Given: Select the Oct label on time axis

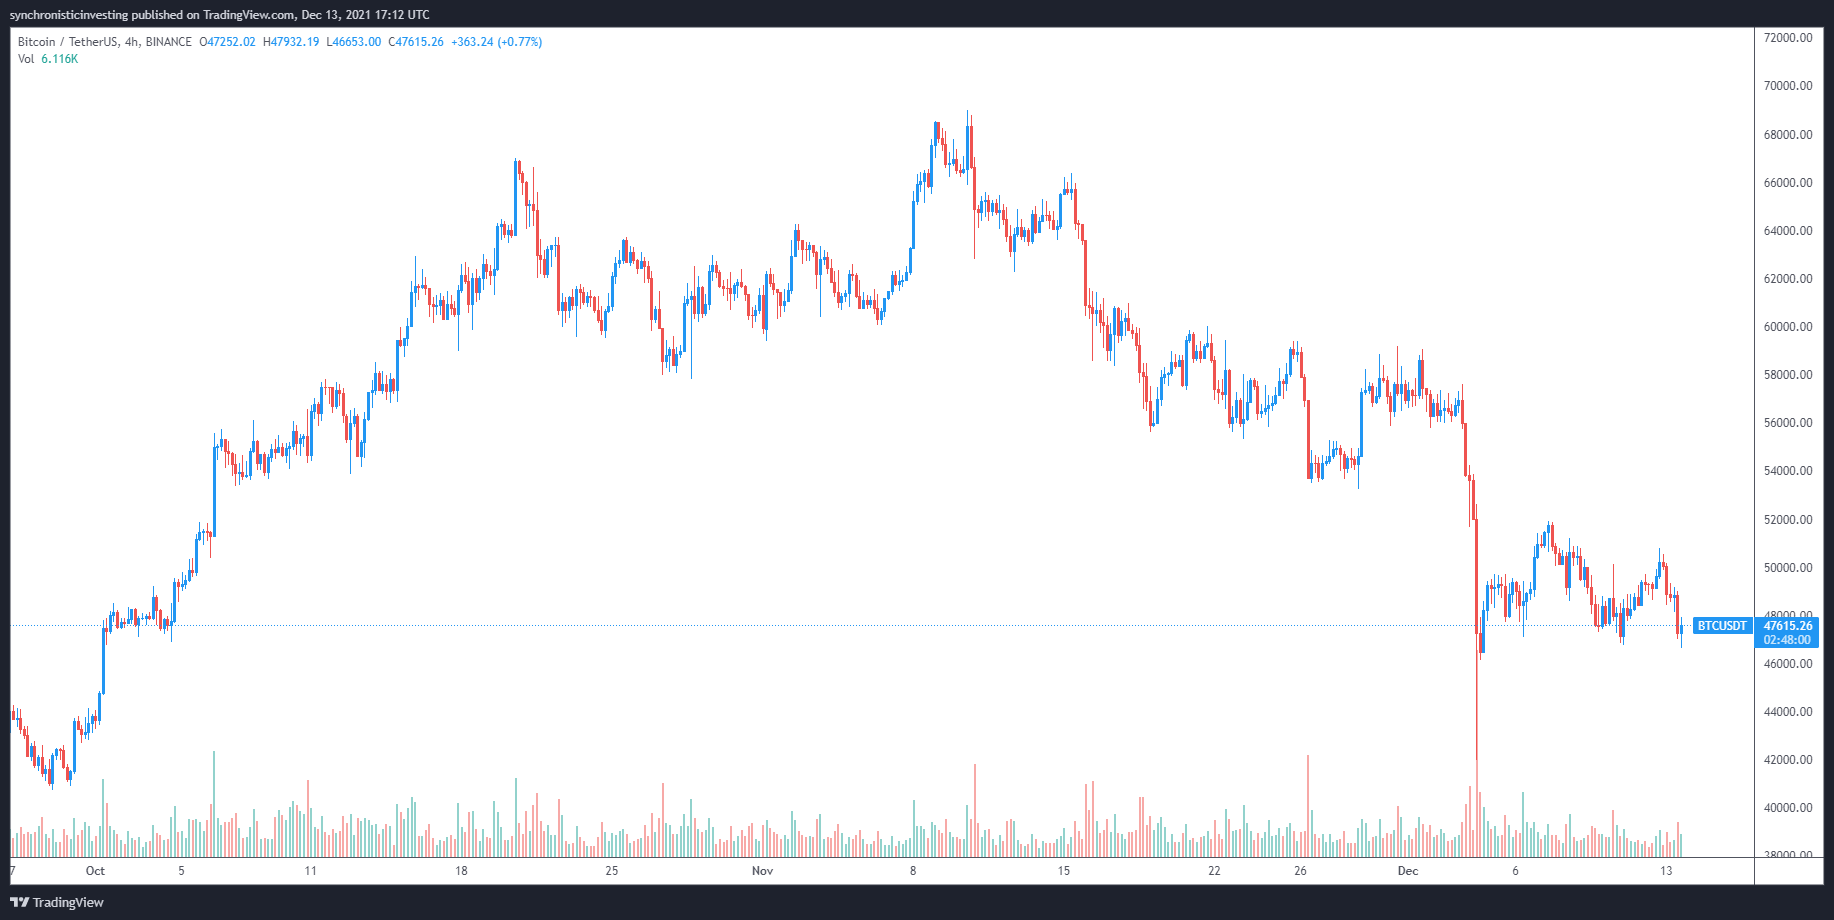Looking at the screenshot, I should [x=95, y=871].
